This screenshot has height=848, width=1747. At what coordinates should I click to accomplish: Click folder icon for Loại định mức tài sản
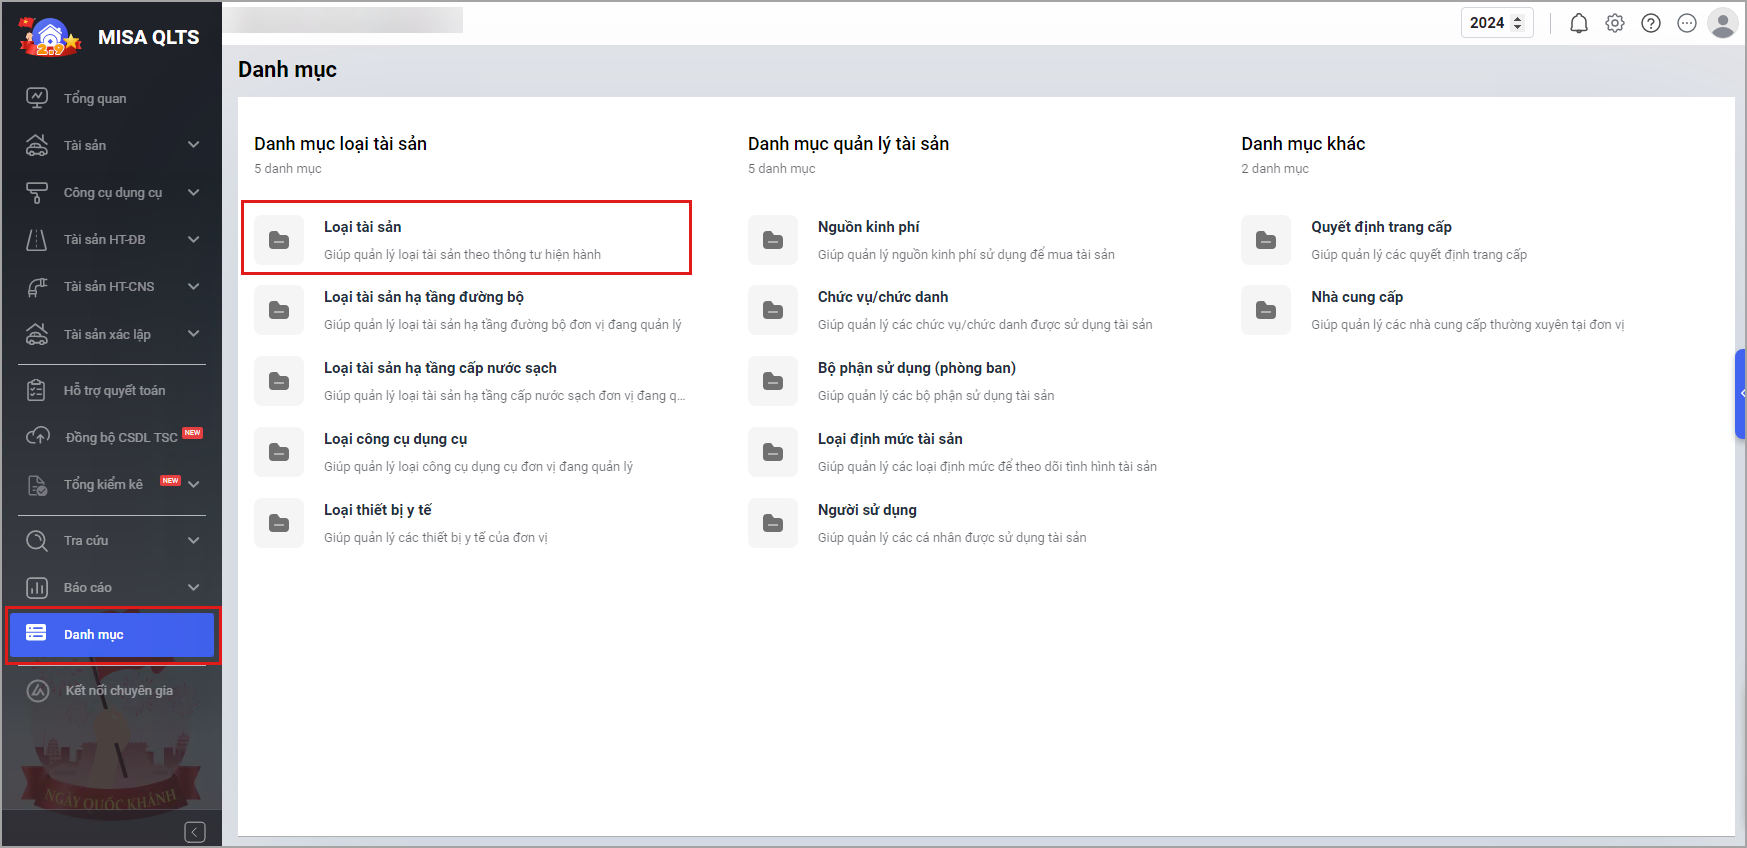click(x=773, y=452)
